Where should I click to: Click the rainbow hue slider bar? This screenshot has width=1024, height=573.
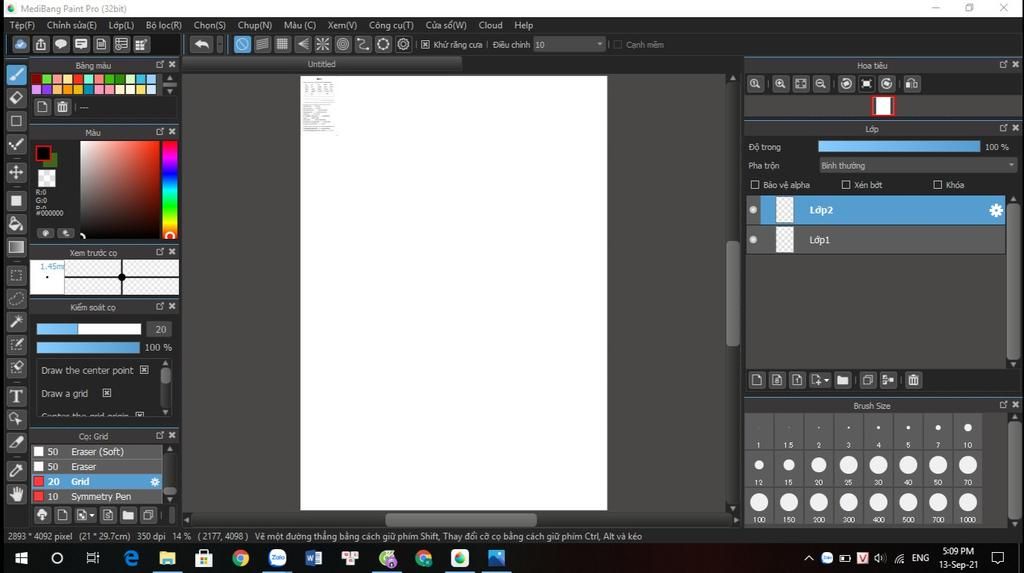point(170,188)
